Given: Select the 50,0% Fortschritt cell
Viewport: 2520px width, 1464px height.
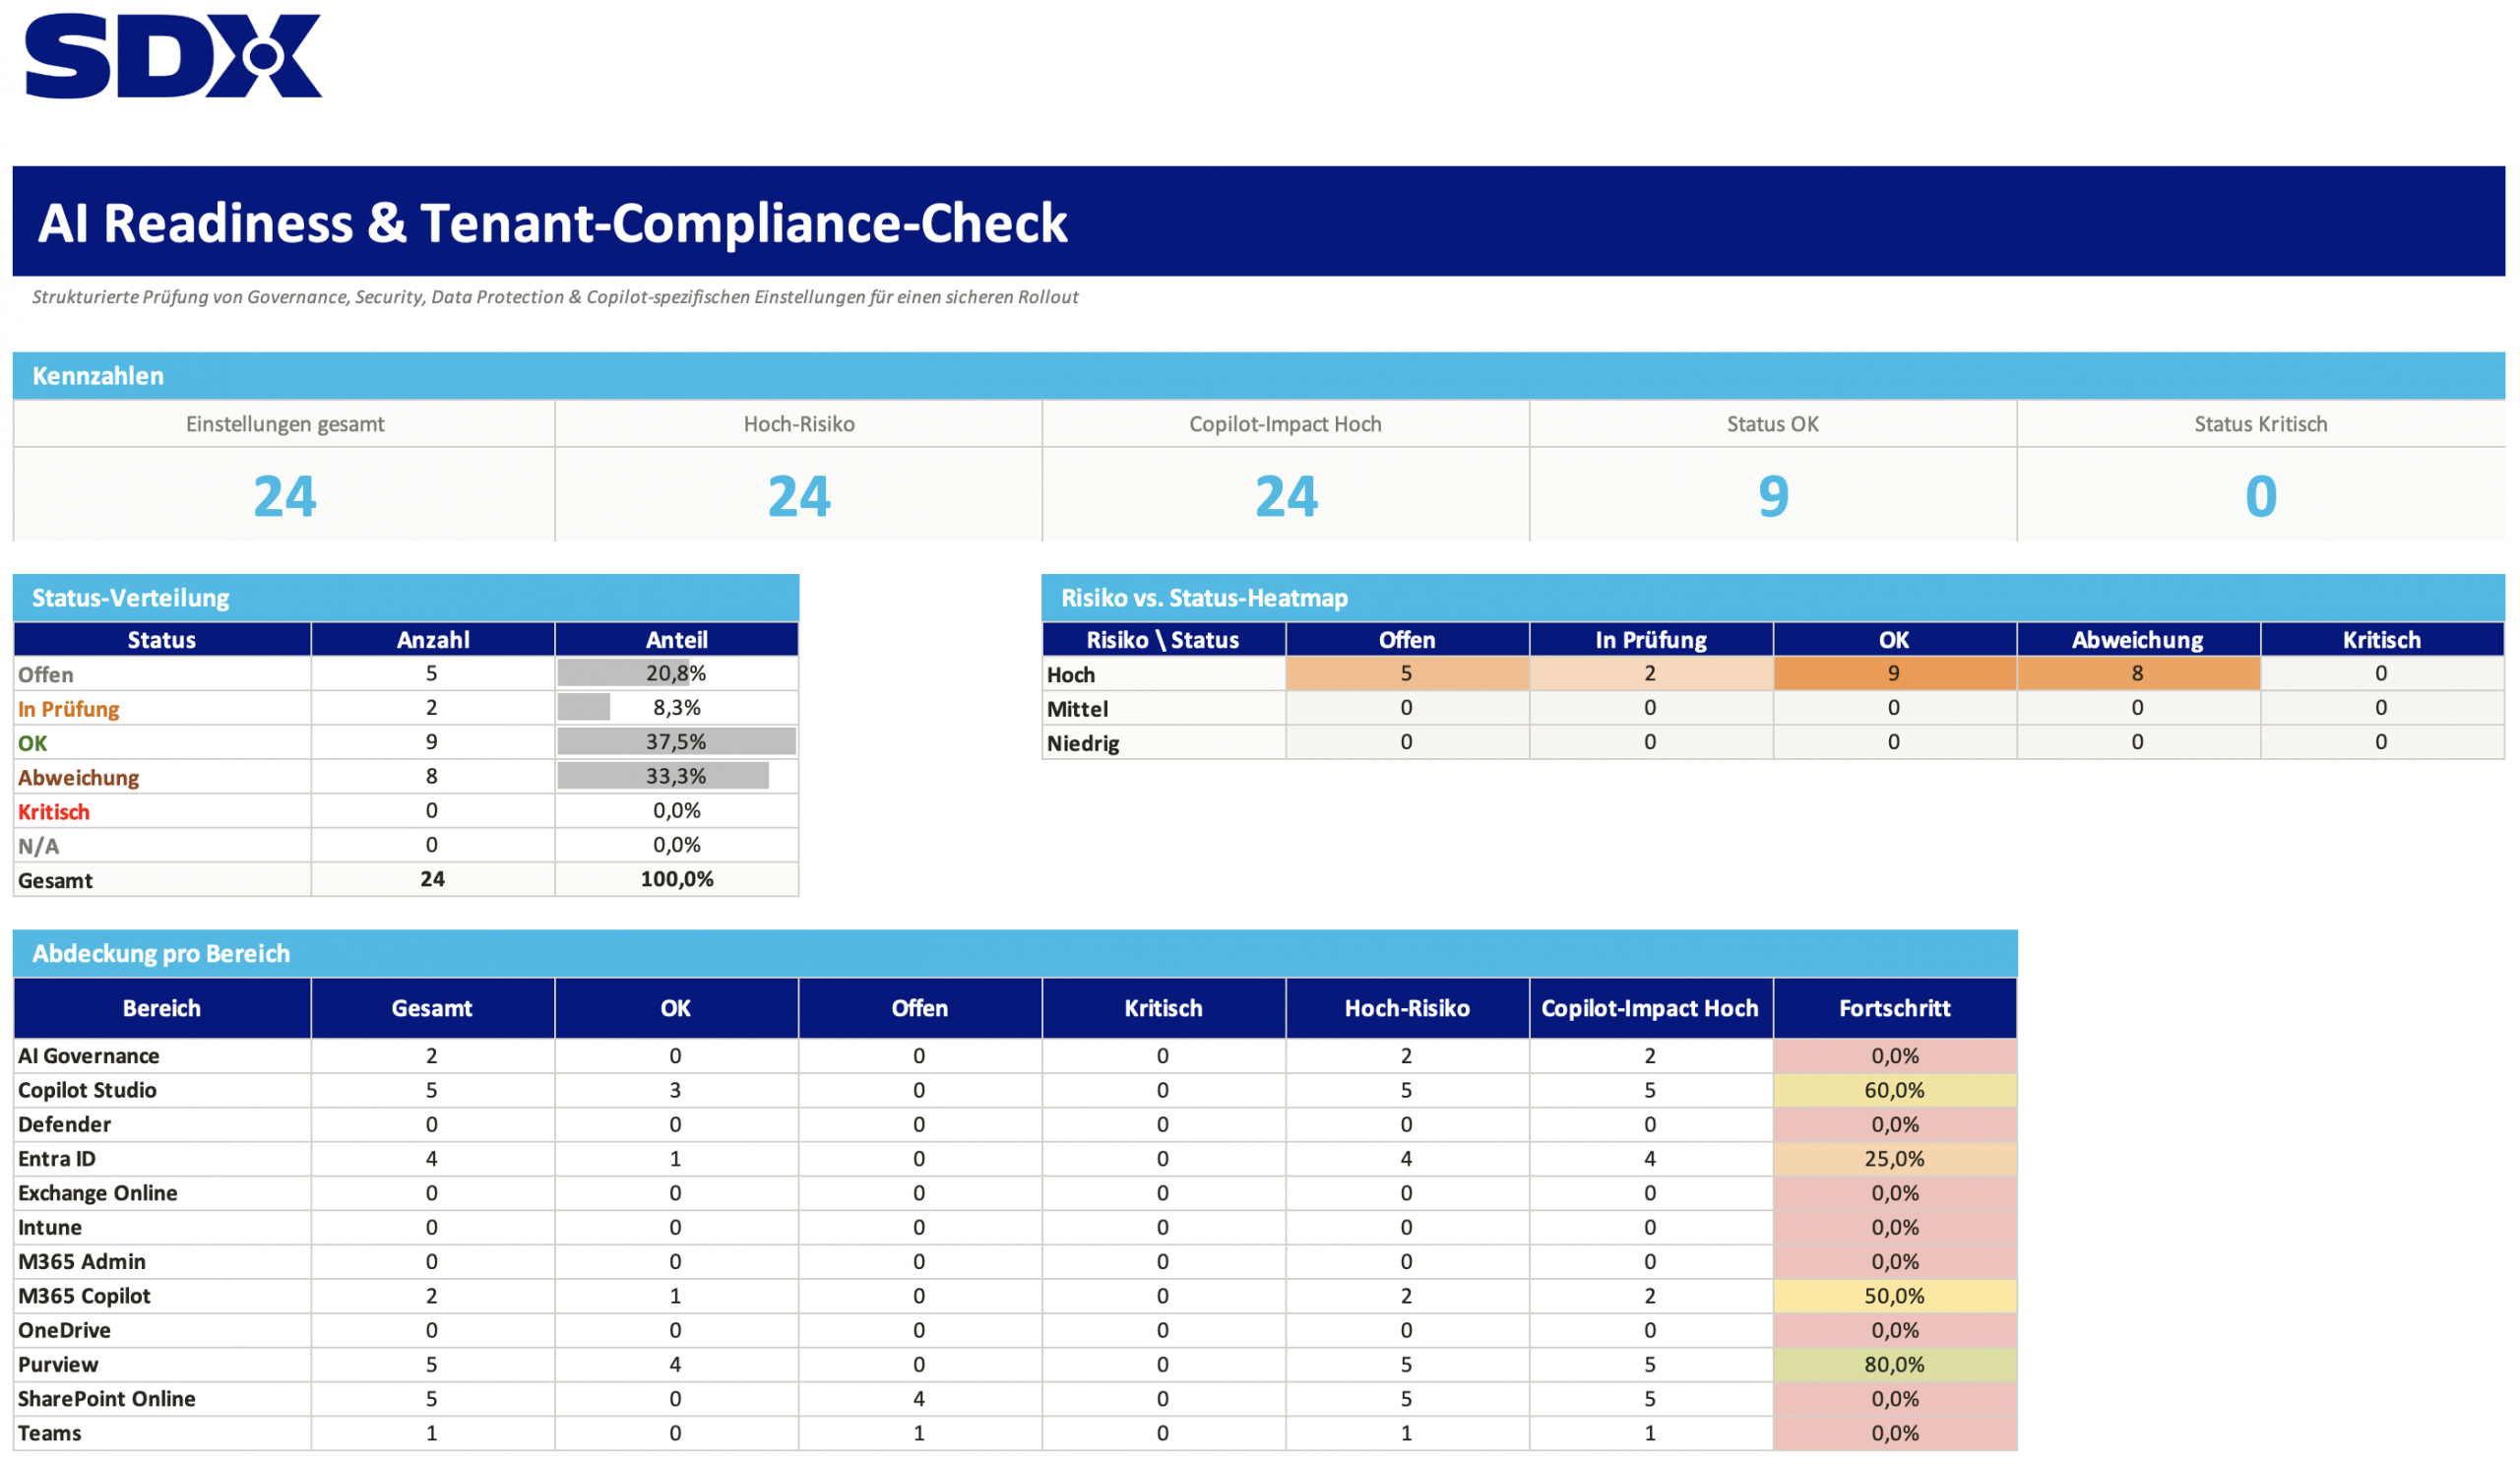Looking at the screenshot, I should [x=1895, y=1296].
